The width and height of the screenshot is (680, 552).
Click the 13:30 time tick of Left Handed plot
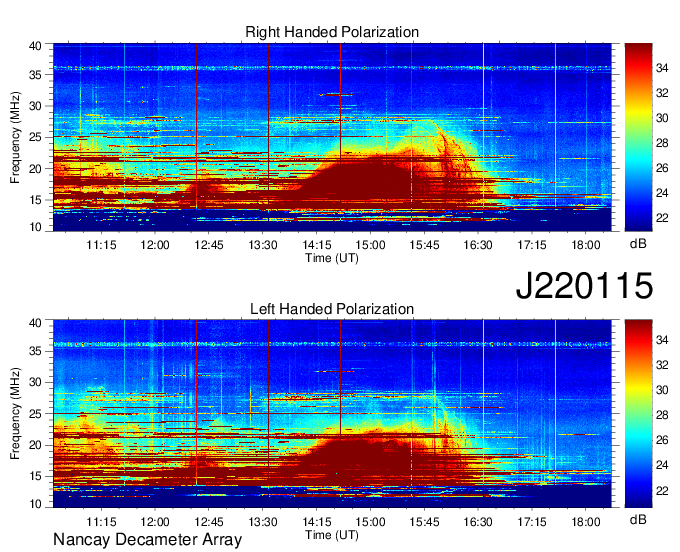263,522
